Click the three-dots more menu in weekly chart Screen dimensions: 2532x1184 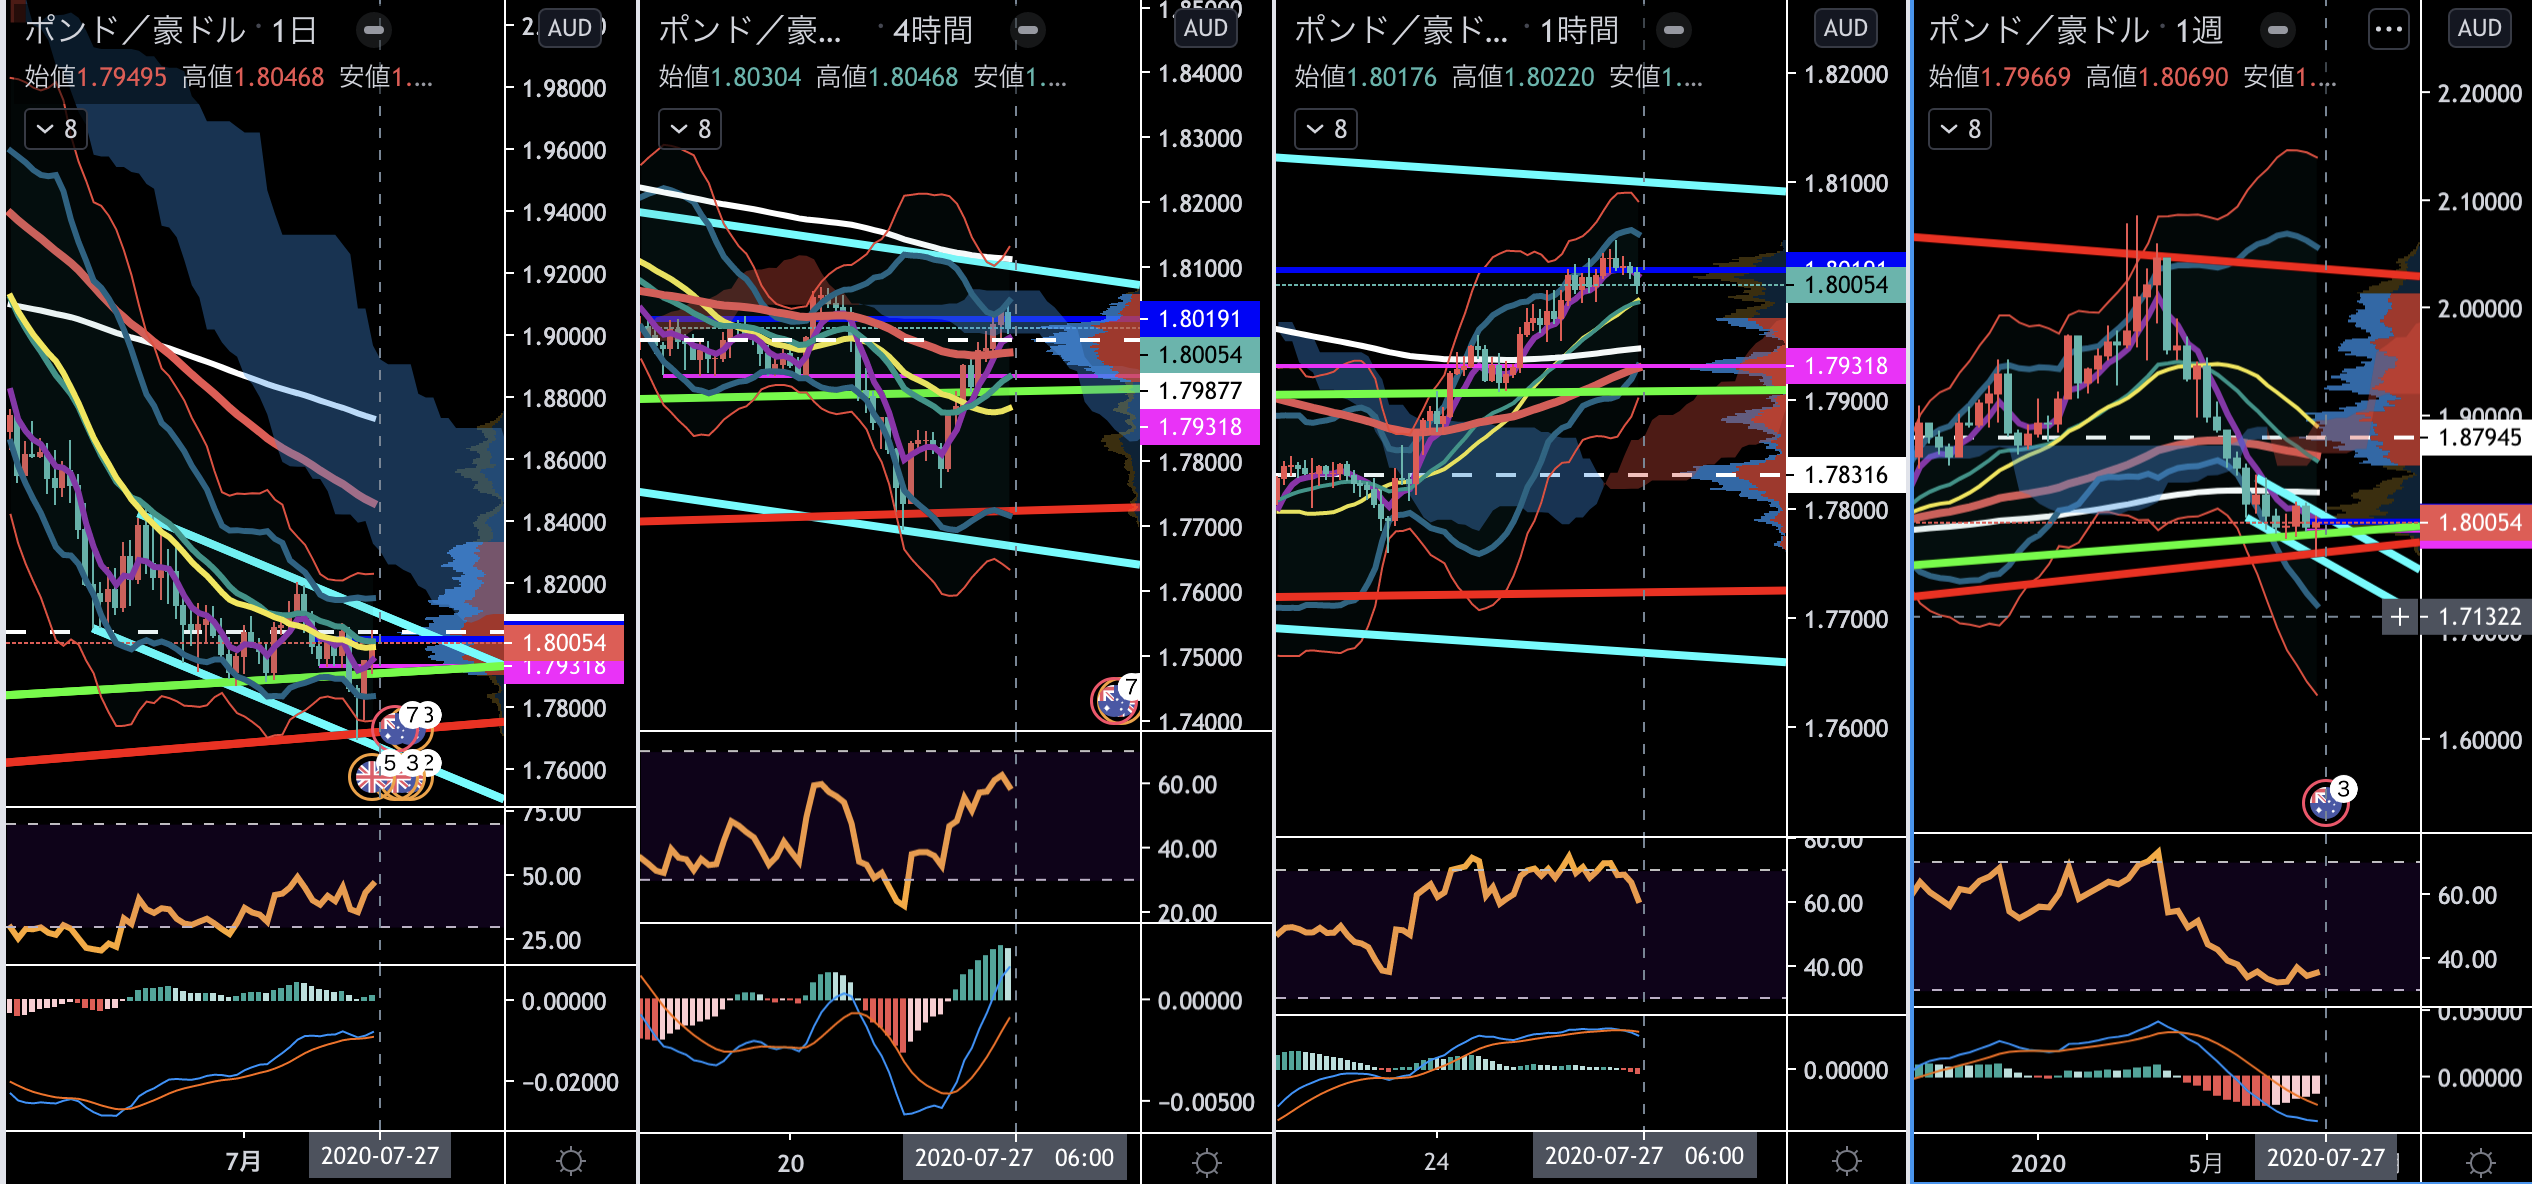coord(2388,29)
